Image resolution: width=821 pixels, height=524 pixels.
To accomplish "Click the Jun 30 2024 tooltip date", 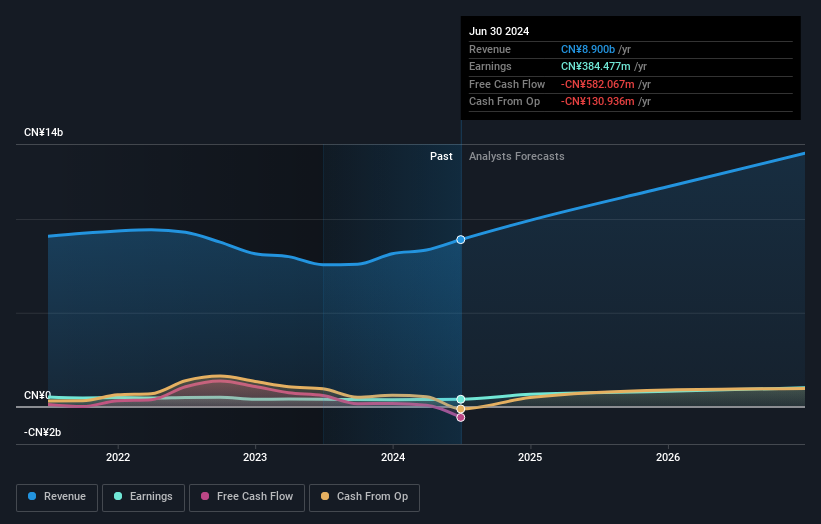I will tap(499, 31).
